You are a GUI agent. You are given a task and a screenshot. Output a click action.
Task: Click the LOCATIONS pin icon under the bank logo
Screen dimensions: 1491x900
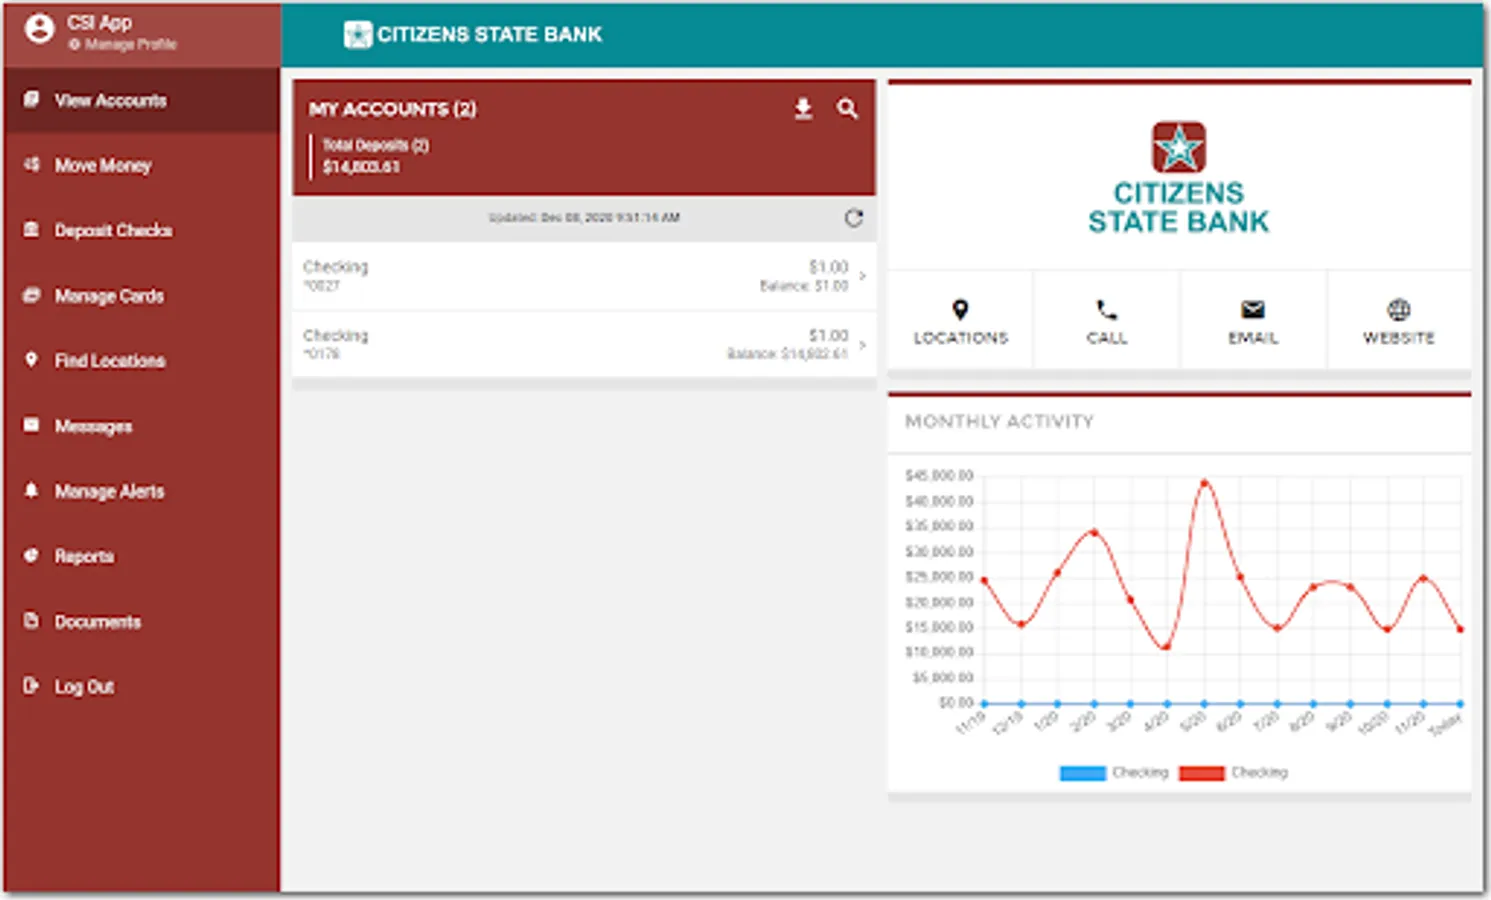pos(960,310)
